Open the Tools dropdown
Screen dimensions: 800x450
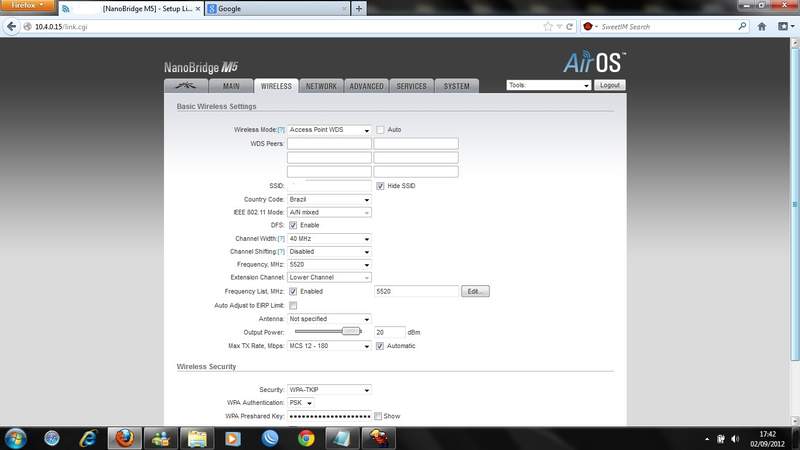pos(548,85)
